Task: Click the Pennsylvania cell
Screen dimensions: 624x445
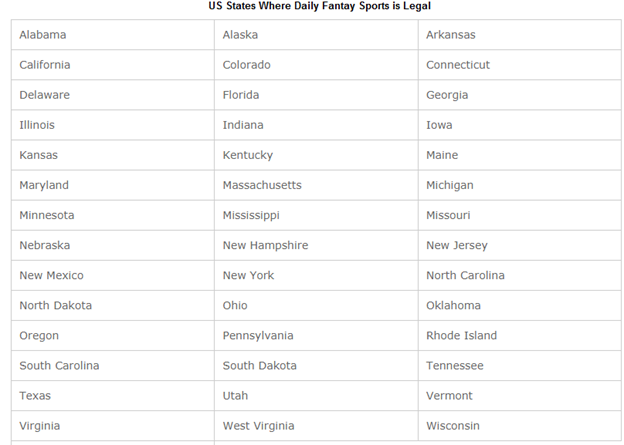Action: coord(316,336)
